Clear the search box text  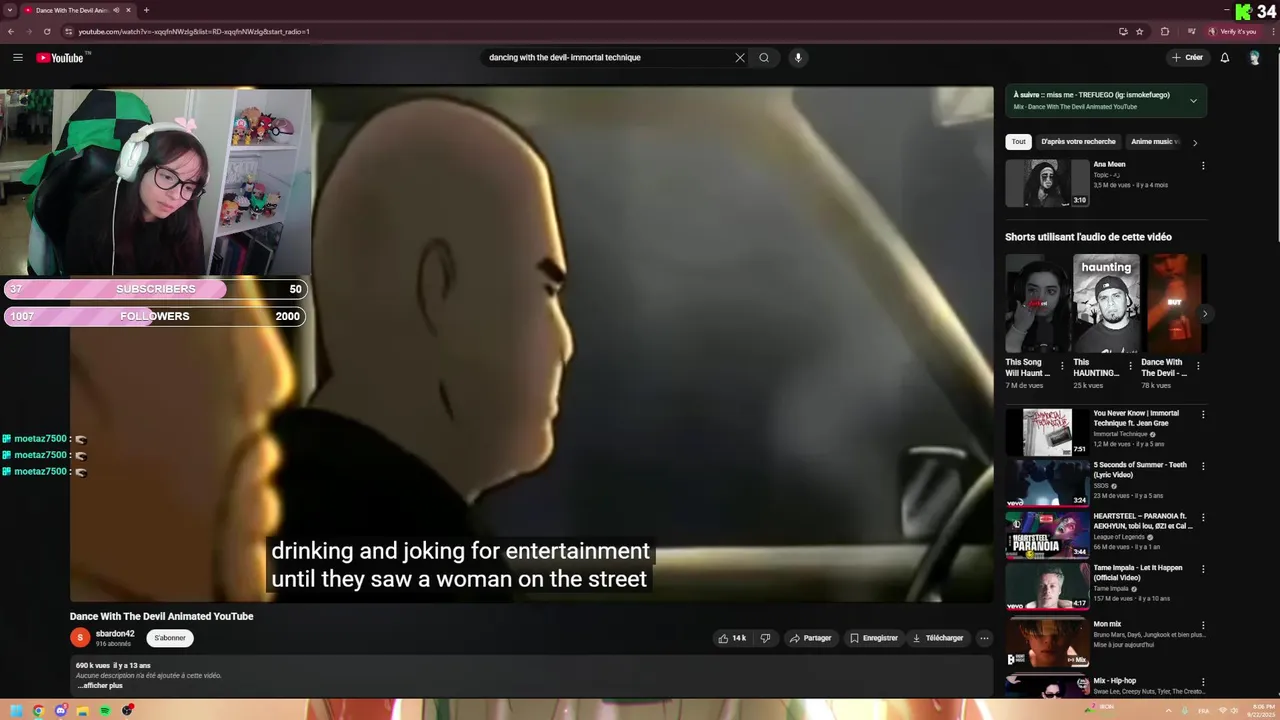tap(740, 57)
